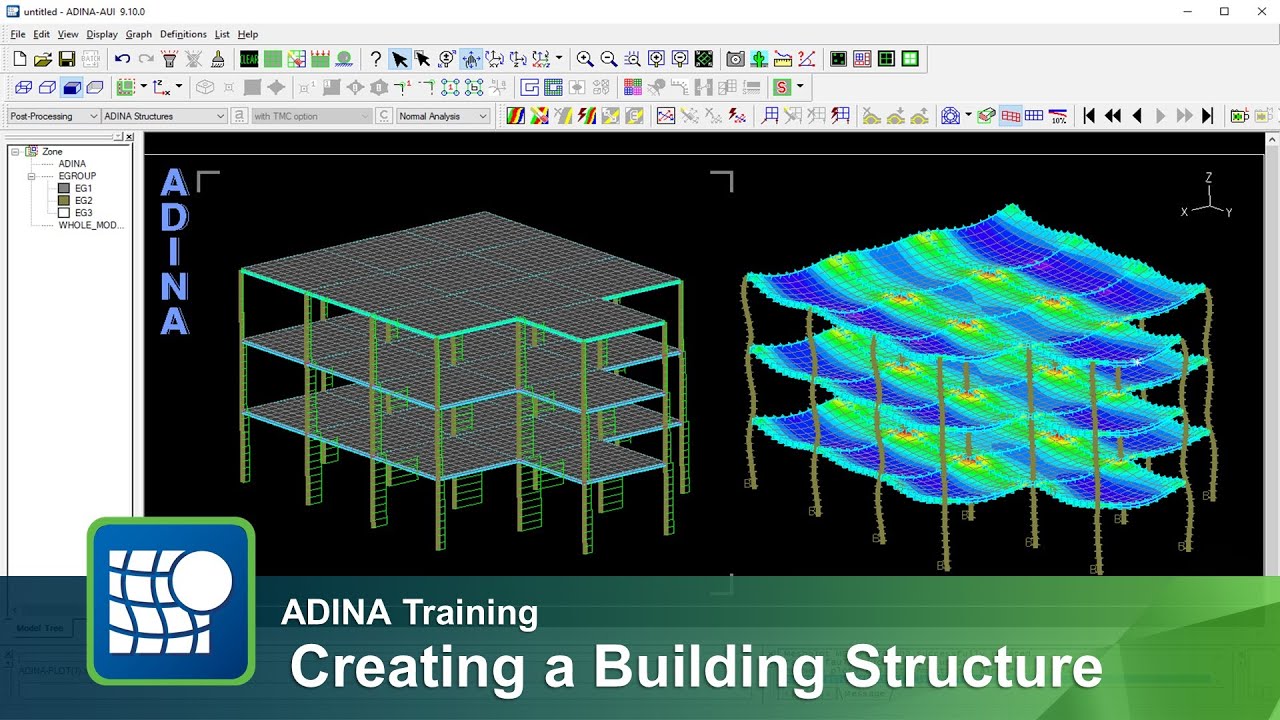The height and width of the screenshot is (720, 1280).
Task: Open the File menu
Action: [18, 34]
